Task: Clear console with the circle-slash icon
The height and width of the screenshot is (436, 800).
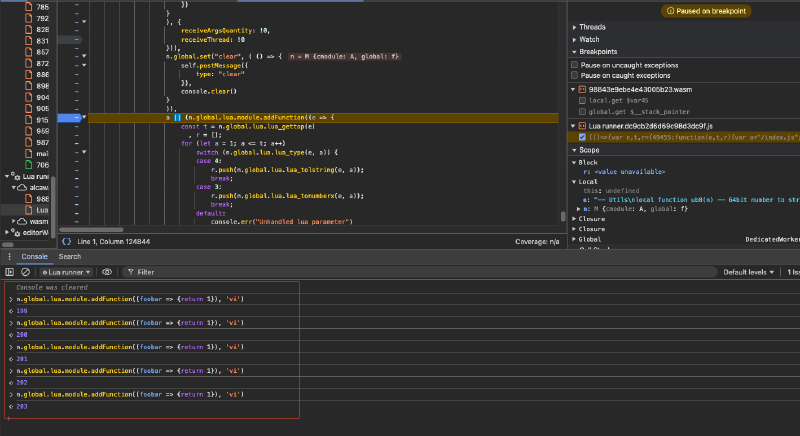Action: 27,271
